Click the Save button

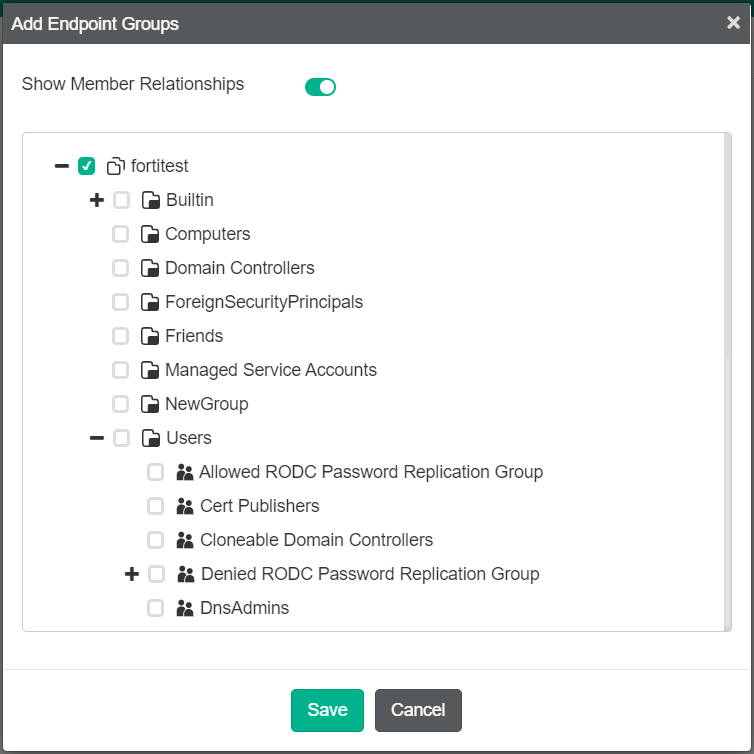click(x=327, y=710)
